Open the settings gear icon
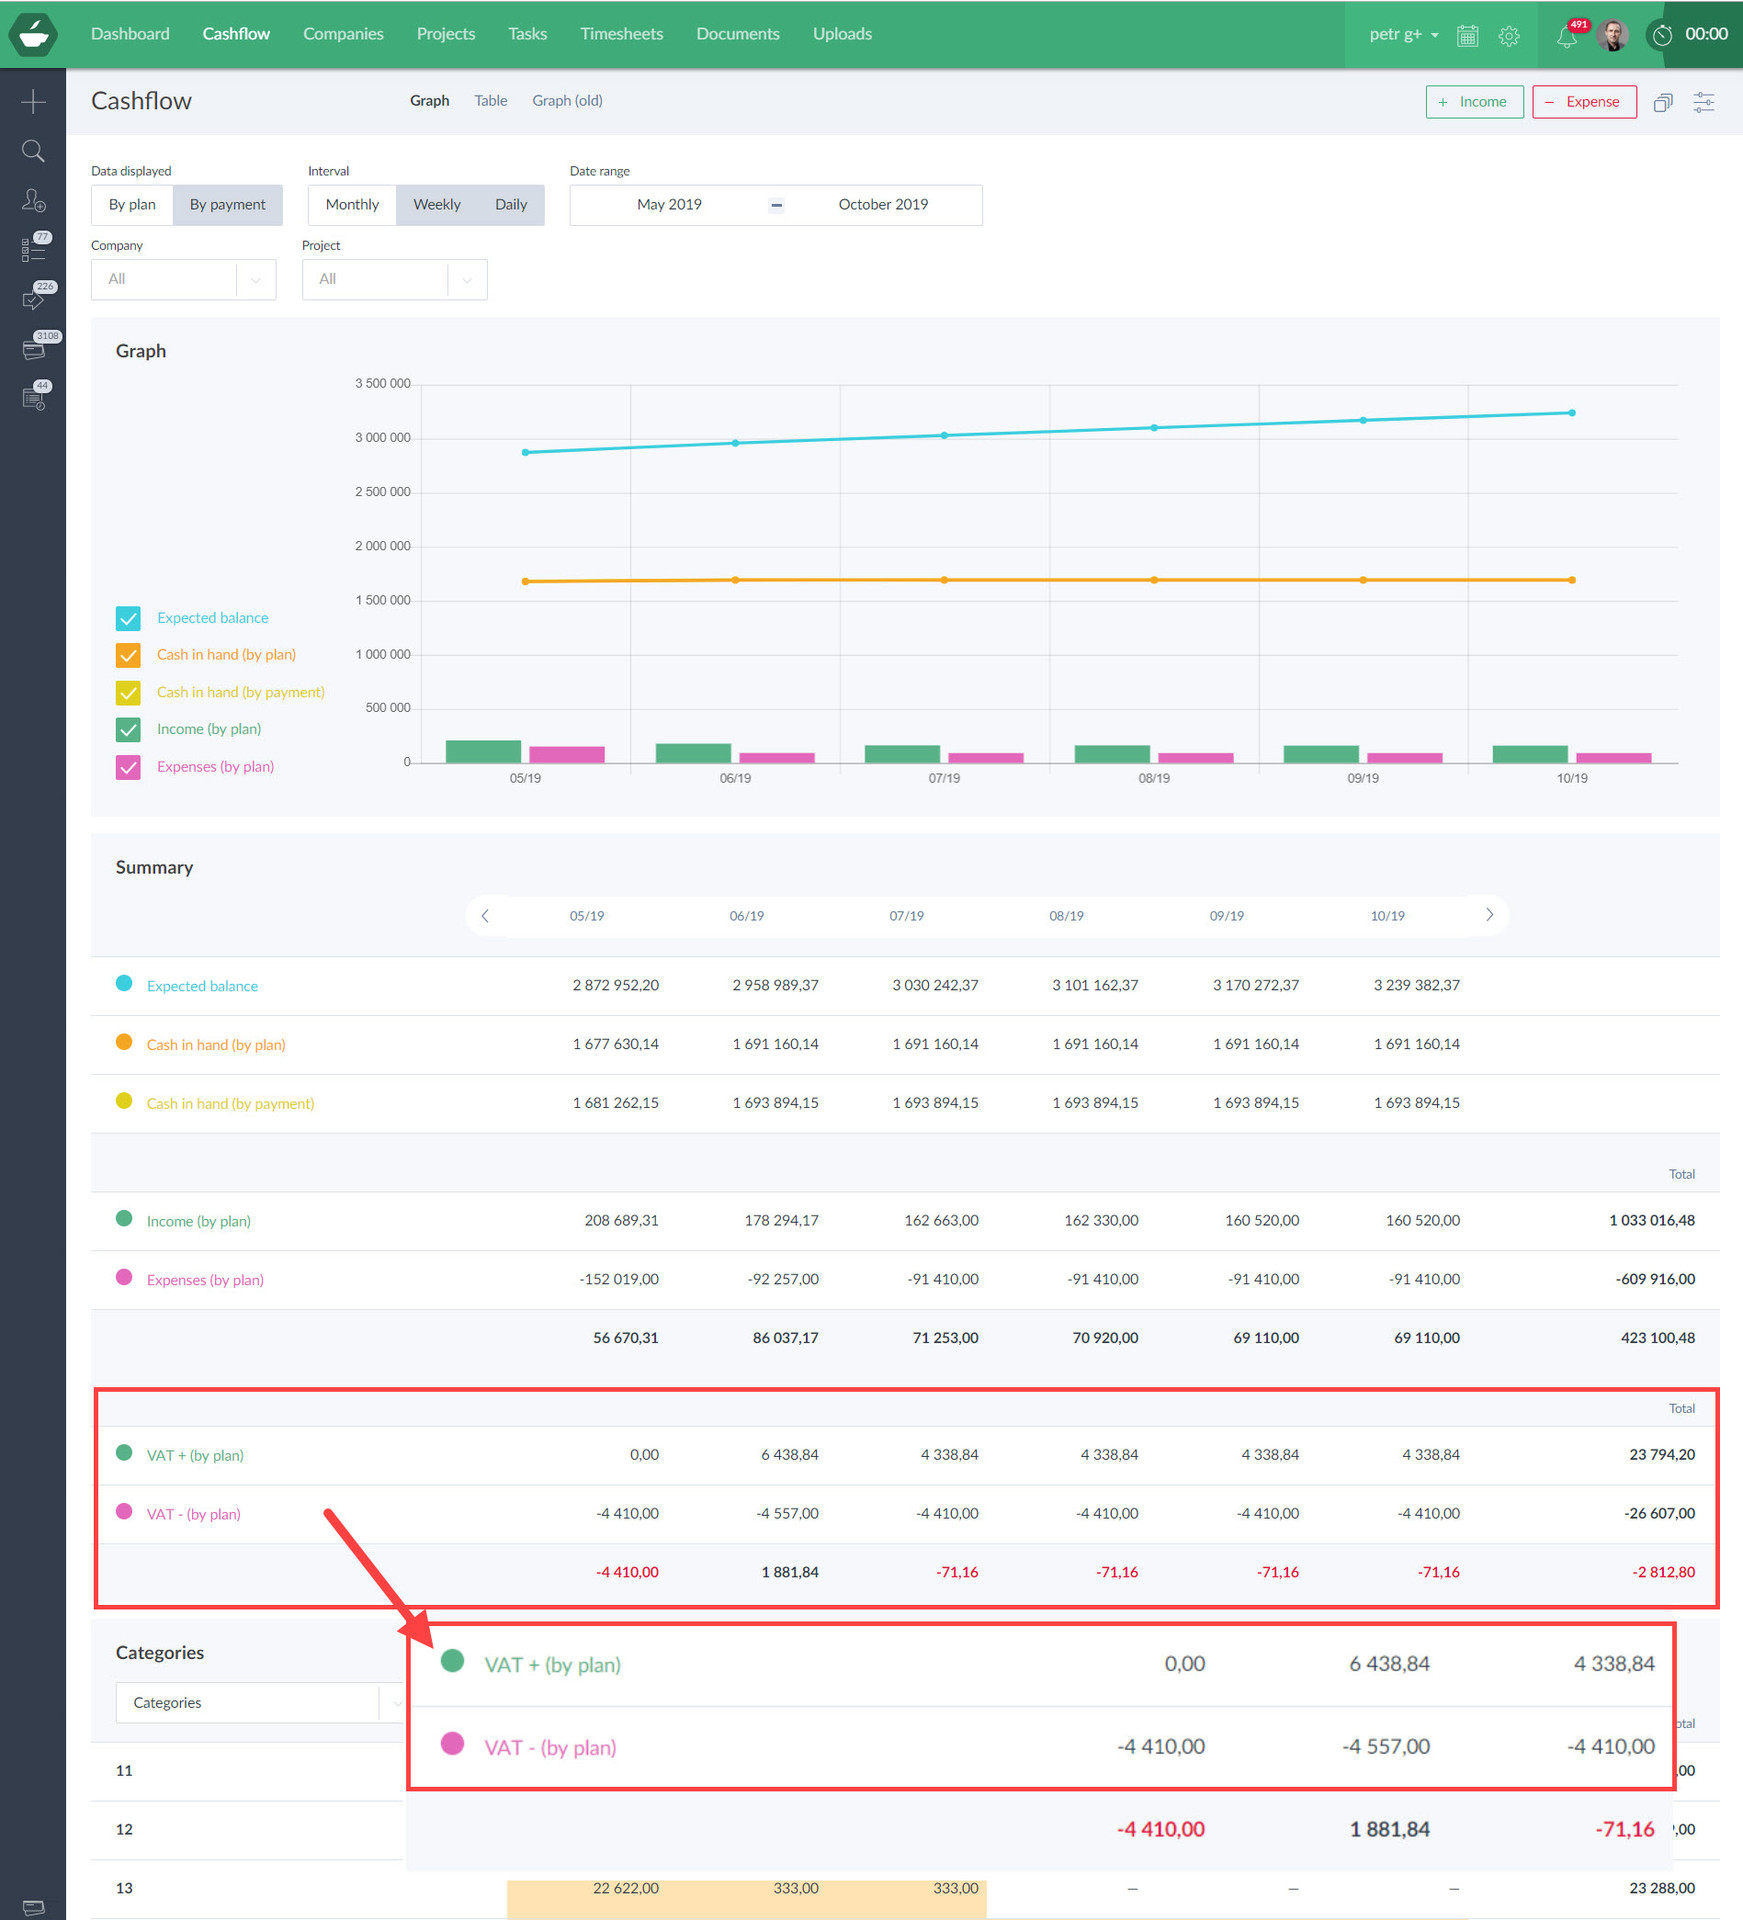 (x=1509, y=36)
